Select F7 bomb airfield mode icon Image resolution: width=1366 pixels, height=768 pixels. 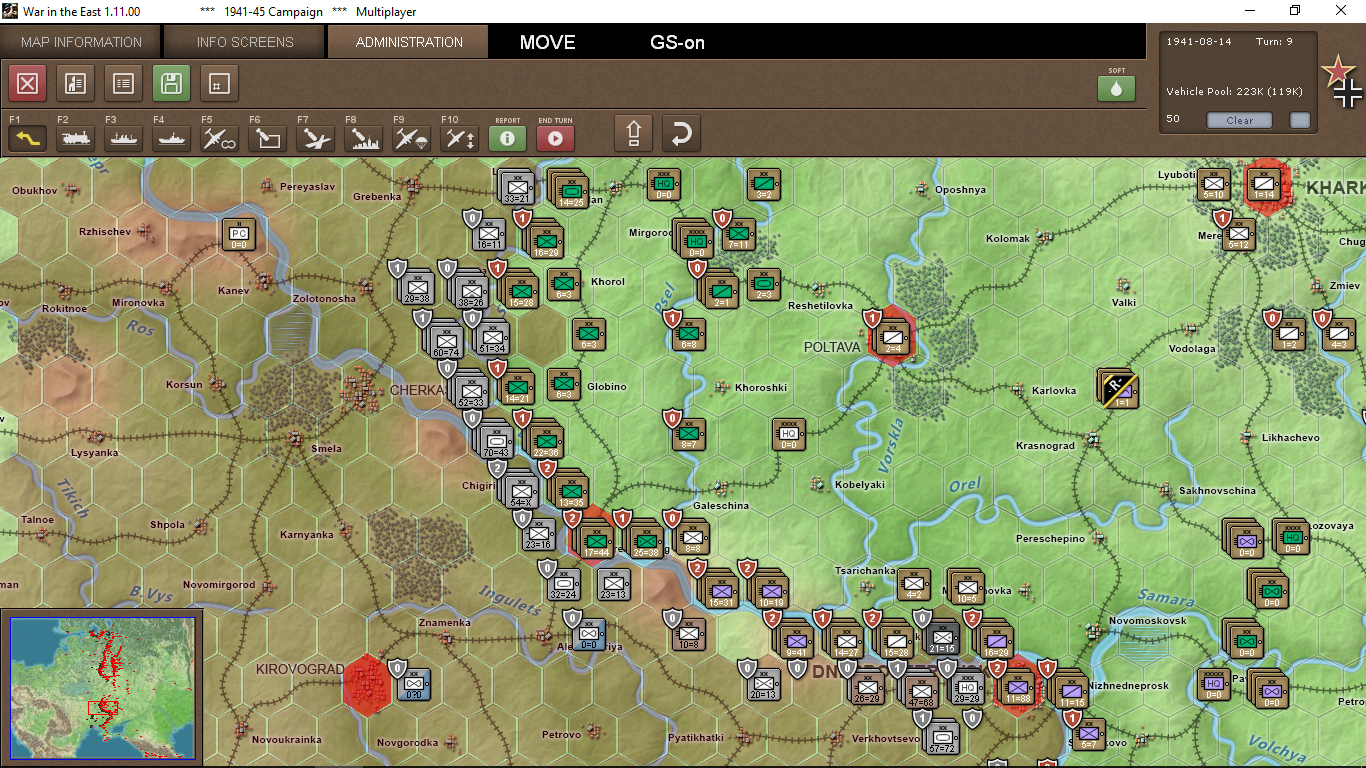(315, 138)
